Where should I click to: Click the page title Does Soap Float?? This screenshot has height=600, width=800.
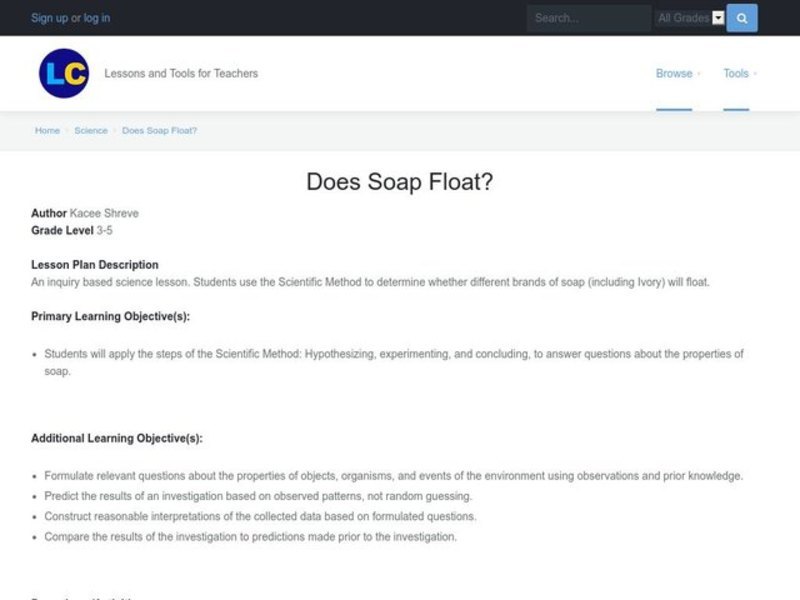(x=400, y=182)
